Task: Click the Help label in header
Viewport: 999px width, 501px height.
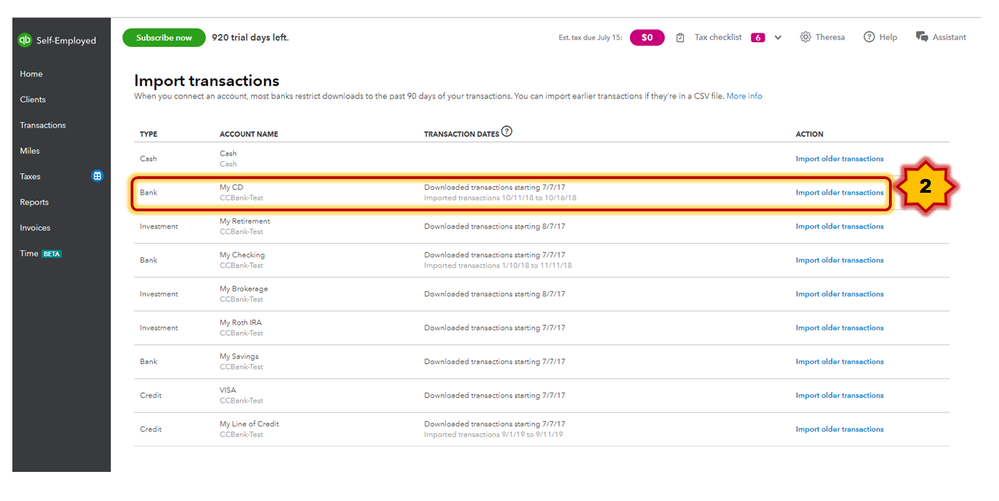Action: 888,38
